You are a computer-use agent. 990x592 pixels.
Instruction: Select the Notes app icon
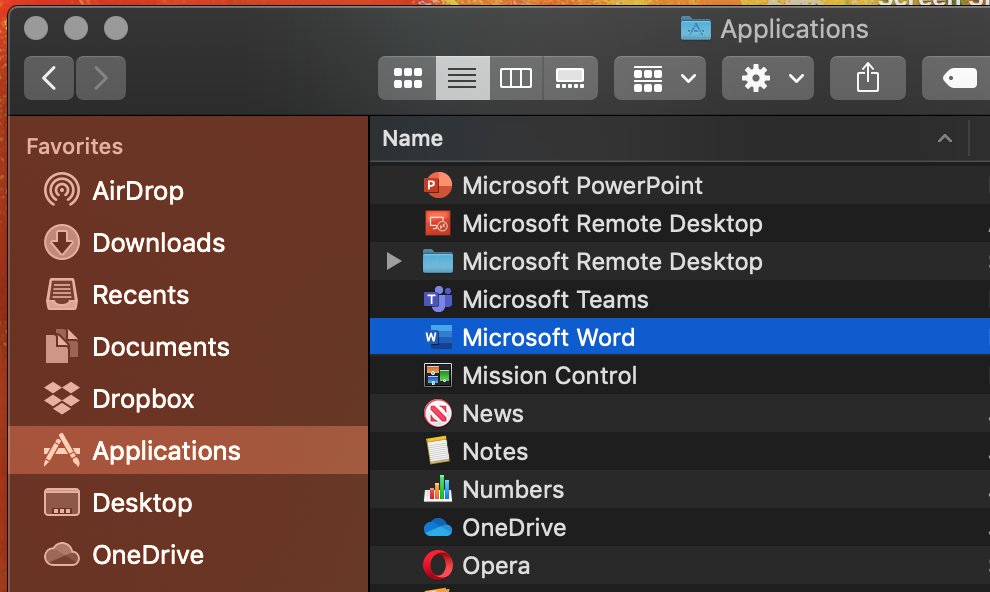438,451
